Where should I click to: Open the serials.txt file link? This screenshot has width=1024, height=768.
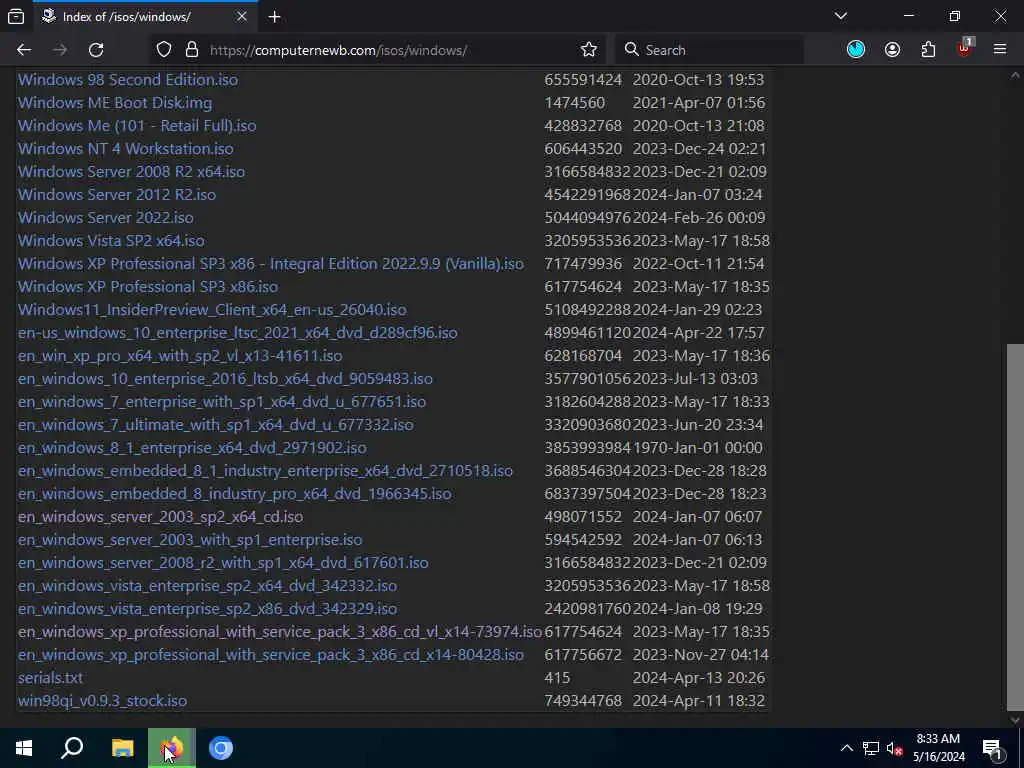(x=50, y=678)
